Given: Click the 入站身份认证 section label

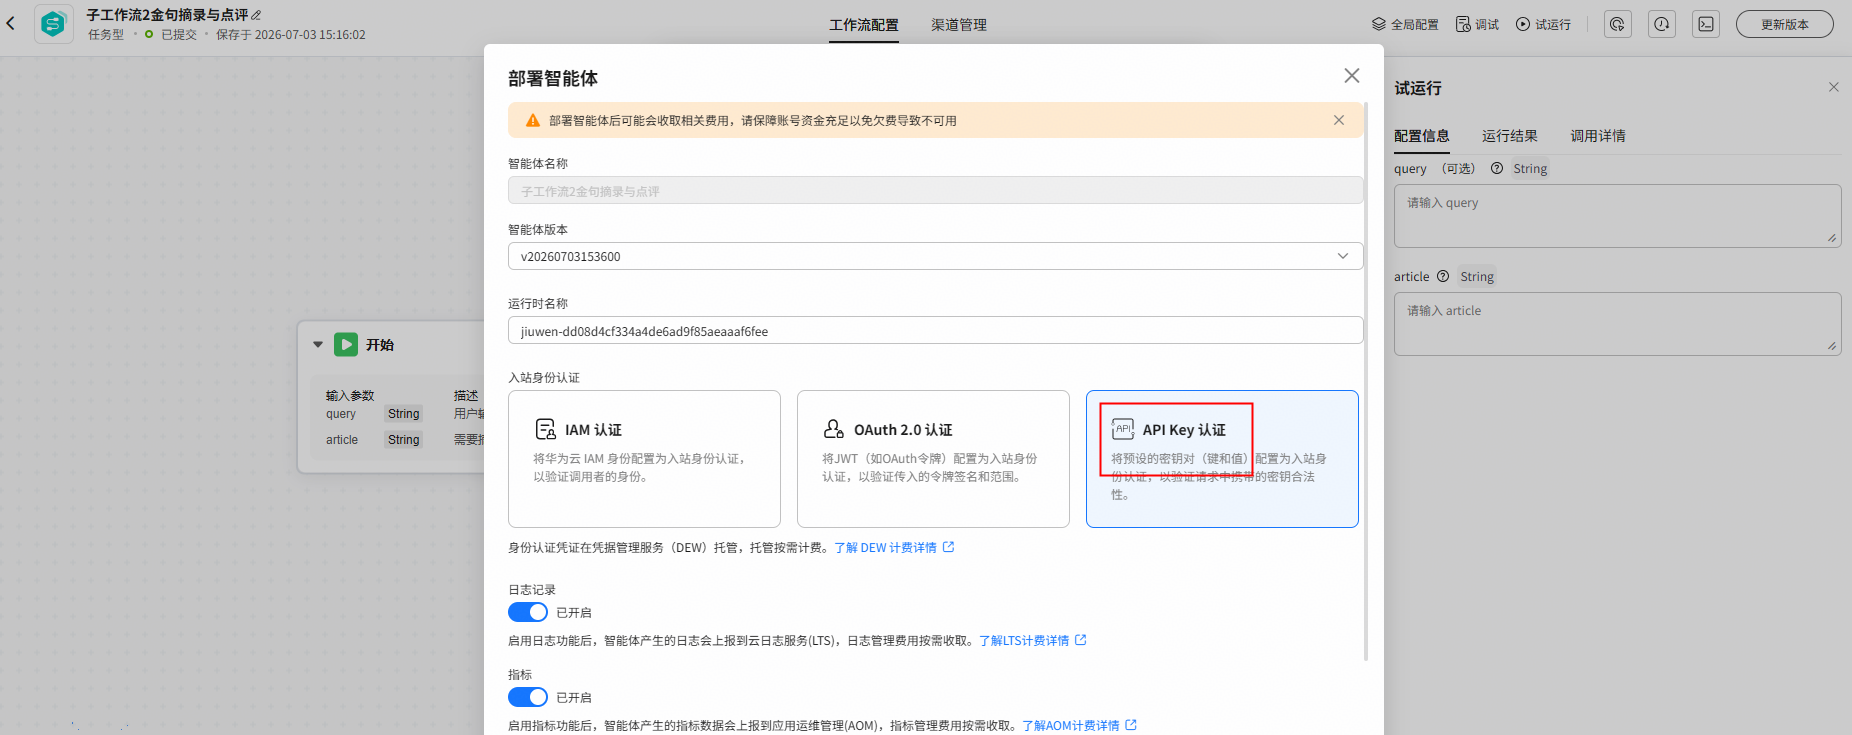Looking at the screenshot, I should 544,378.
